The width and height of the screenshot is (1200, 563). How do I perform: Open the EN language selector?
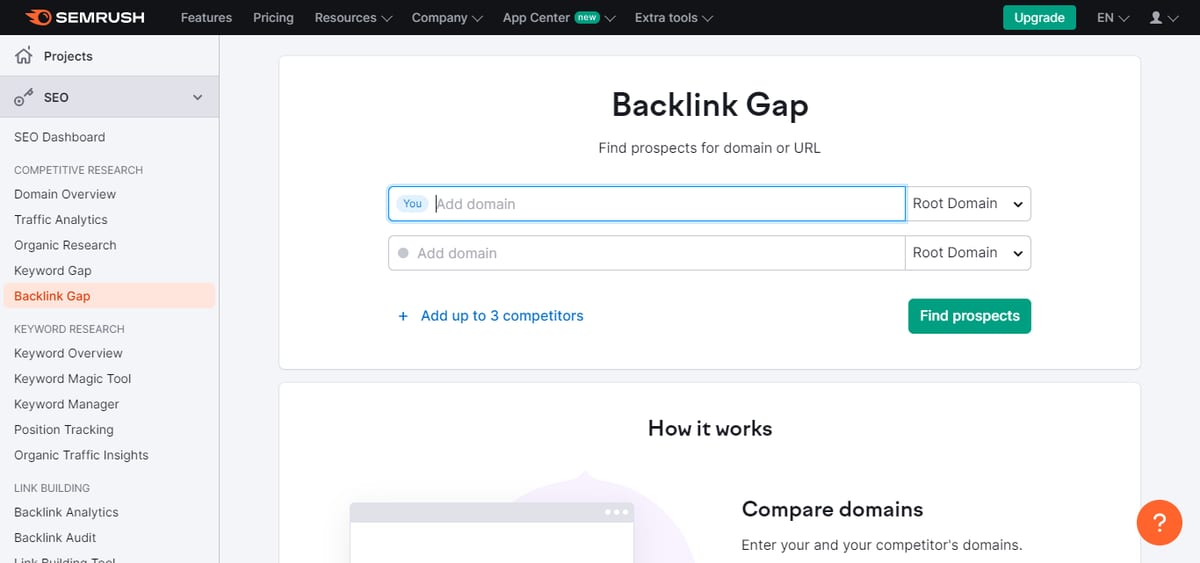(x=1113, y=18)
